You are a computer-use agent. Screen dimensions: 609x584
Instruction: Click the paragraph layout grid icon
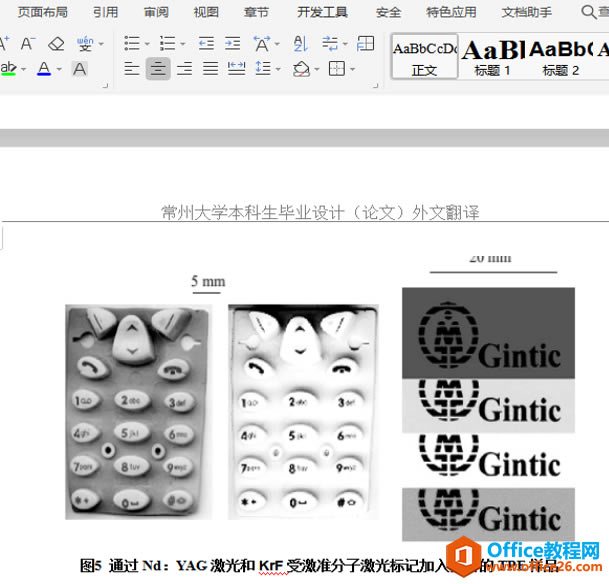point(365,43)
